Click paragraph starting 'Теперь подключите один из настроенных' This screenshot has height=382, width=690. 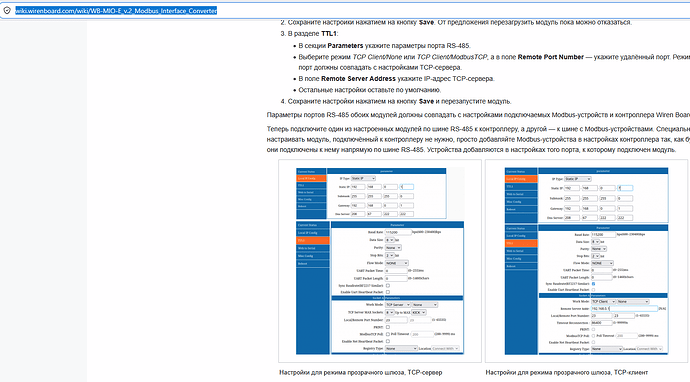(x=478, y=140)
